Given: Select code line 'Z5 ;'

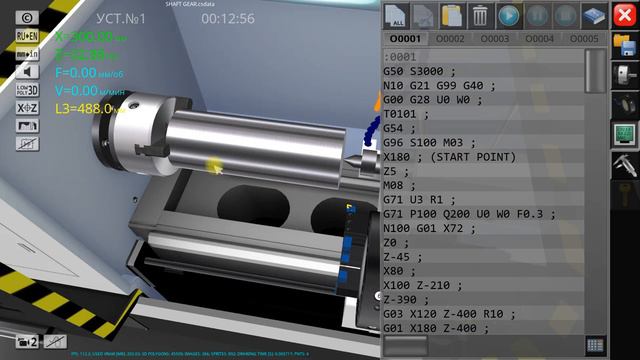Looking at the screenshot, I should 484,171.
